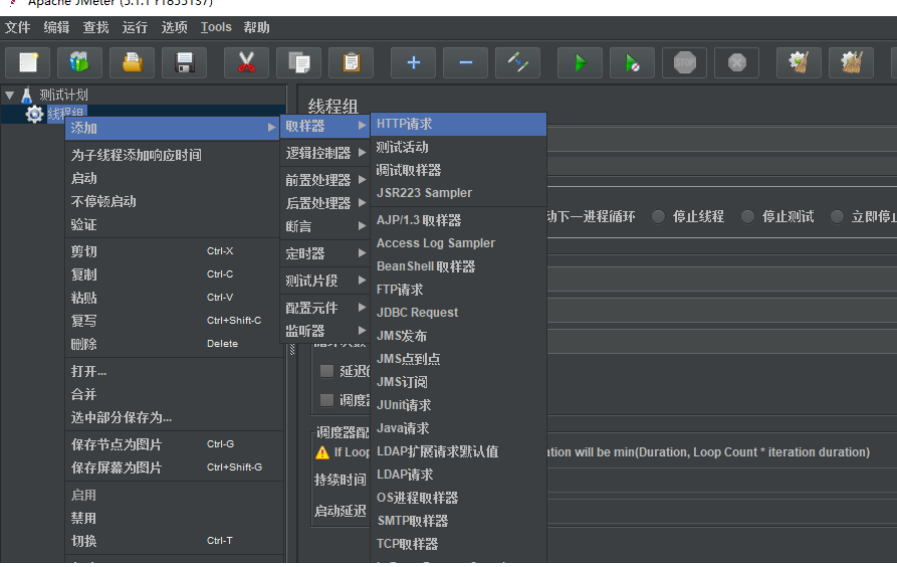Click the thread group gear icon
The width and height of the screenshot is (897, 567).
pyautogui.click(x=34, y=114)
